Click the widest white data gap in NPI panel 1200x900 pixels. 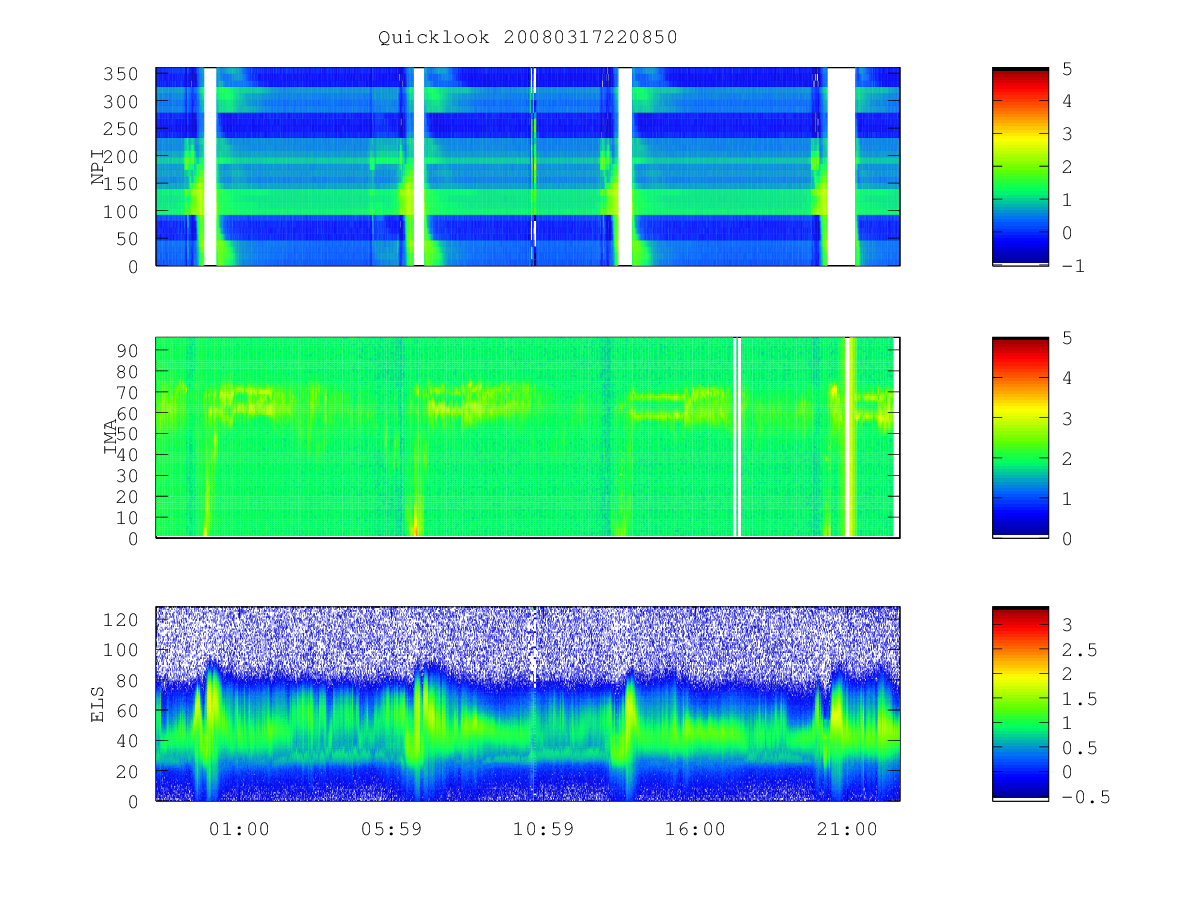pos(841,167)
